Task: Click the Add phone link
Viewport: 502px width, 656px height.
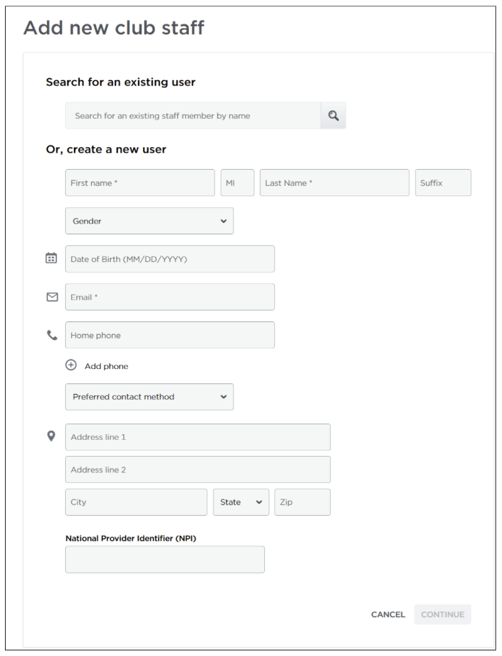Action: pos(106,366)
